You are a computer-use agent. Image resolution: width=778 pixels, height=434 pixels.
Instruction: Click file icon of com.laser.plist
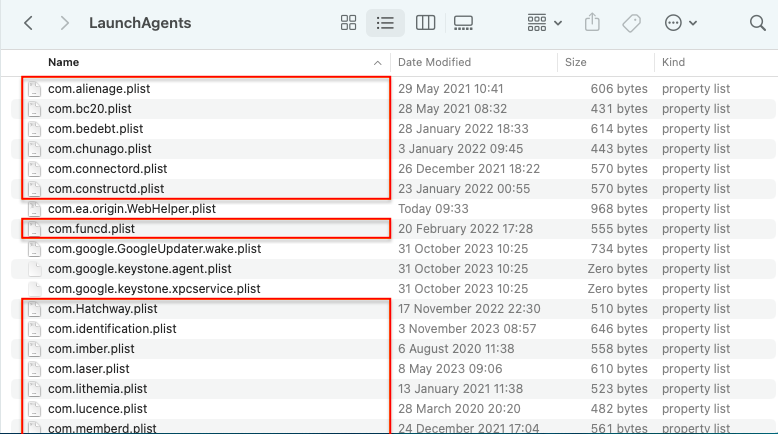pos(34,369)
